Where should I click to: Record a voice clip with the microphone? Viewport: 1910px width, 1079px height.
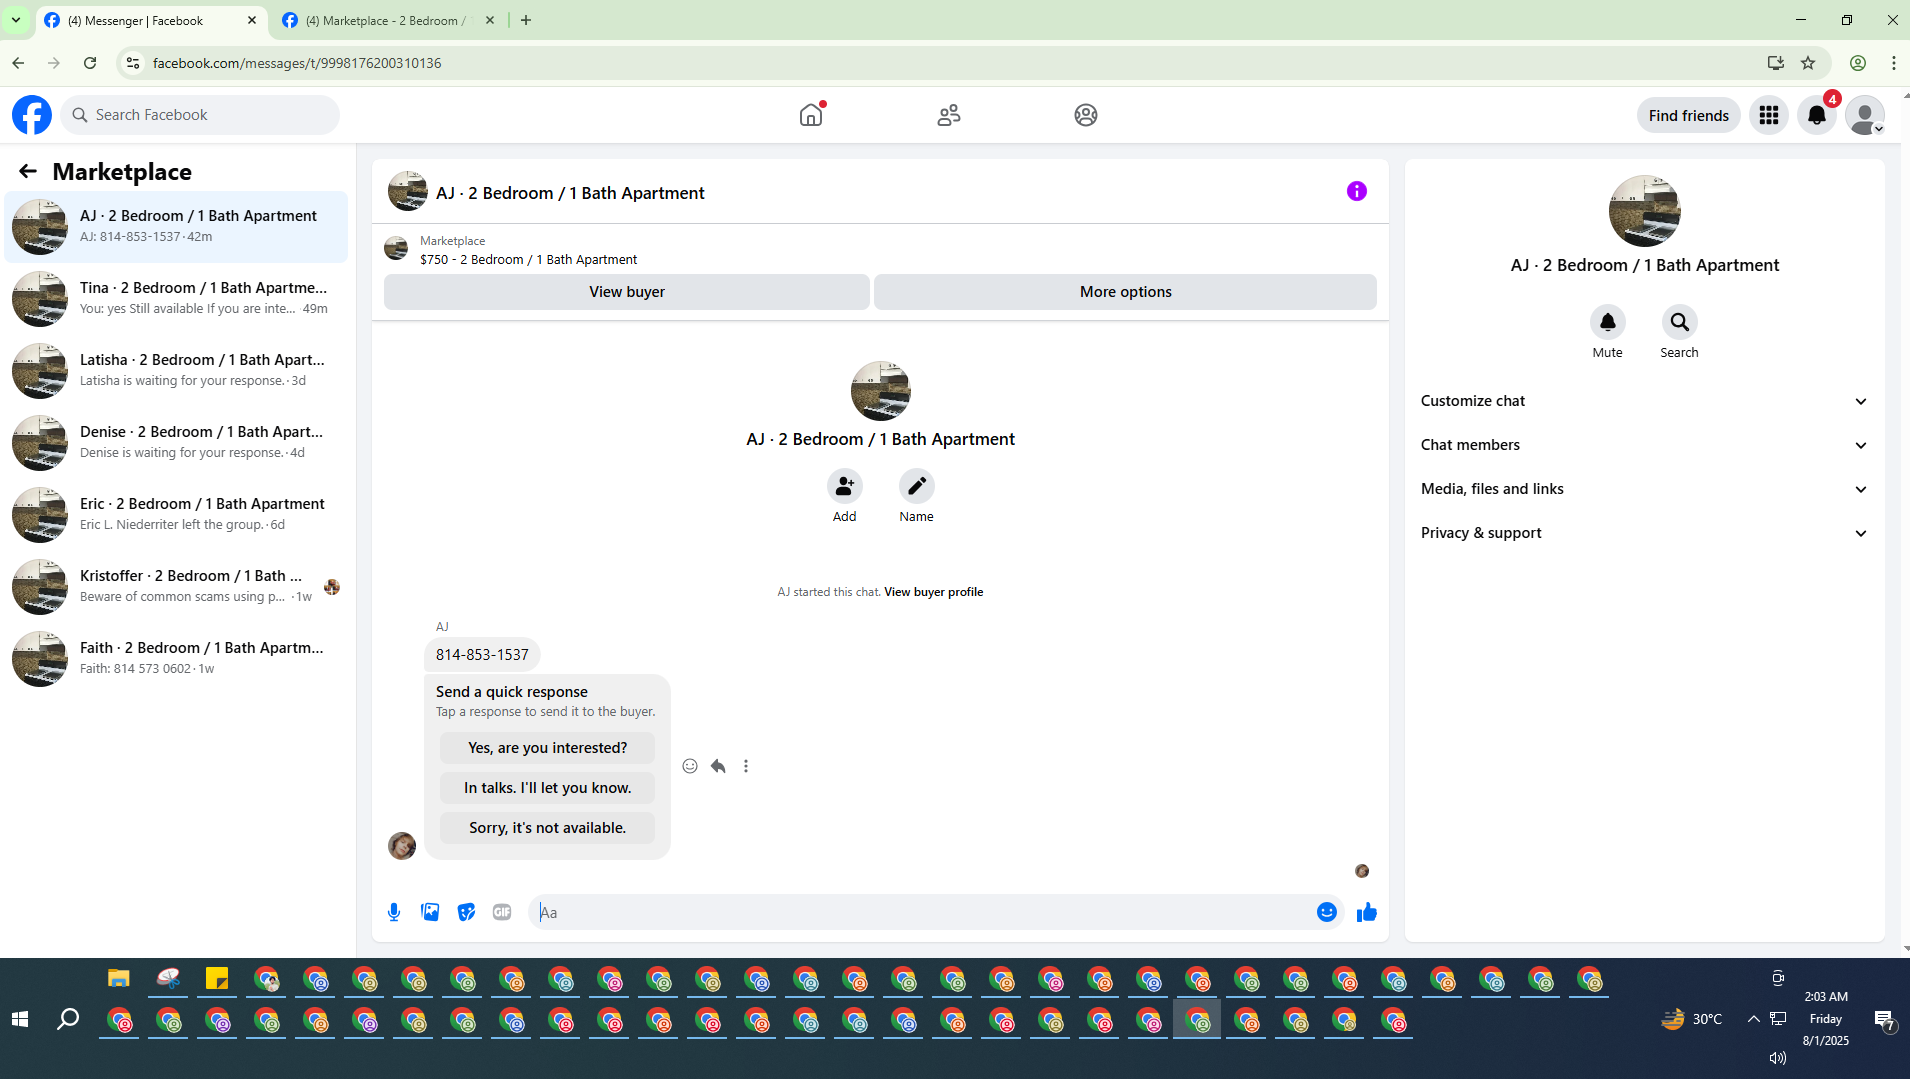click(x=394, y=912)
